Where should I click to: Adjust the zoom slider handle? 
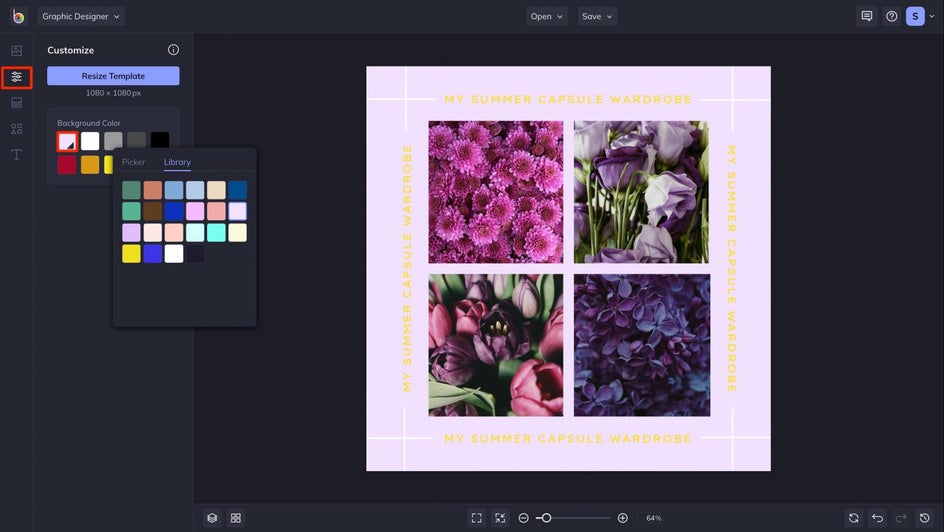(x=546, y=518)
